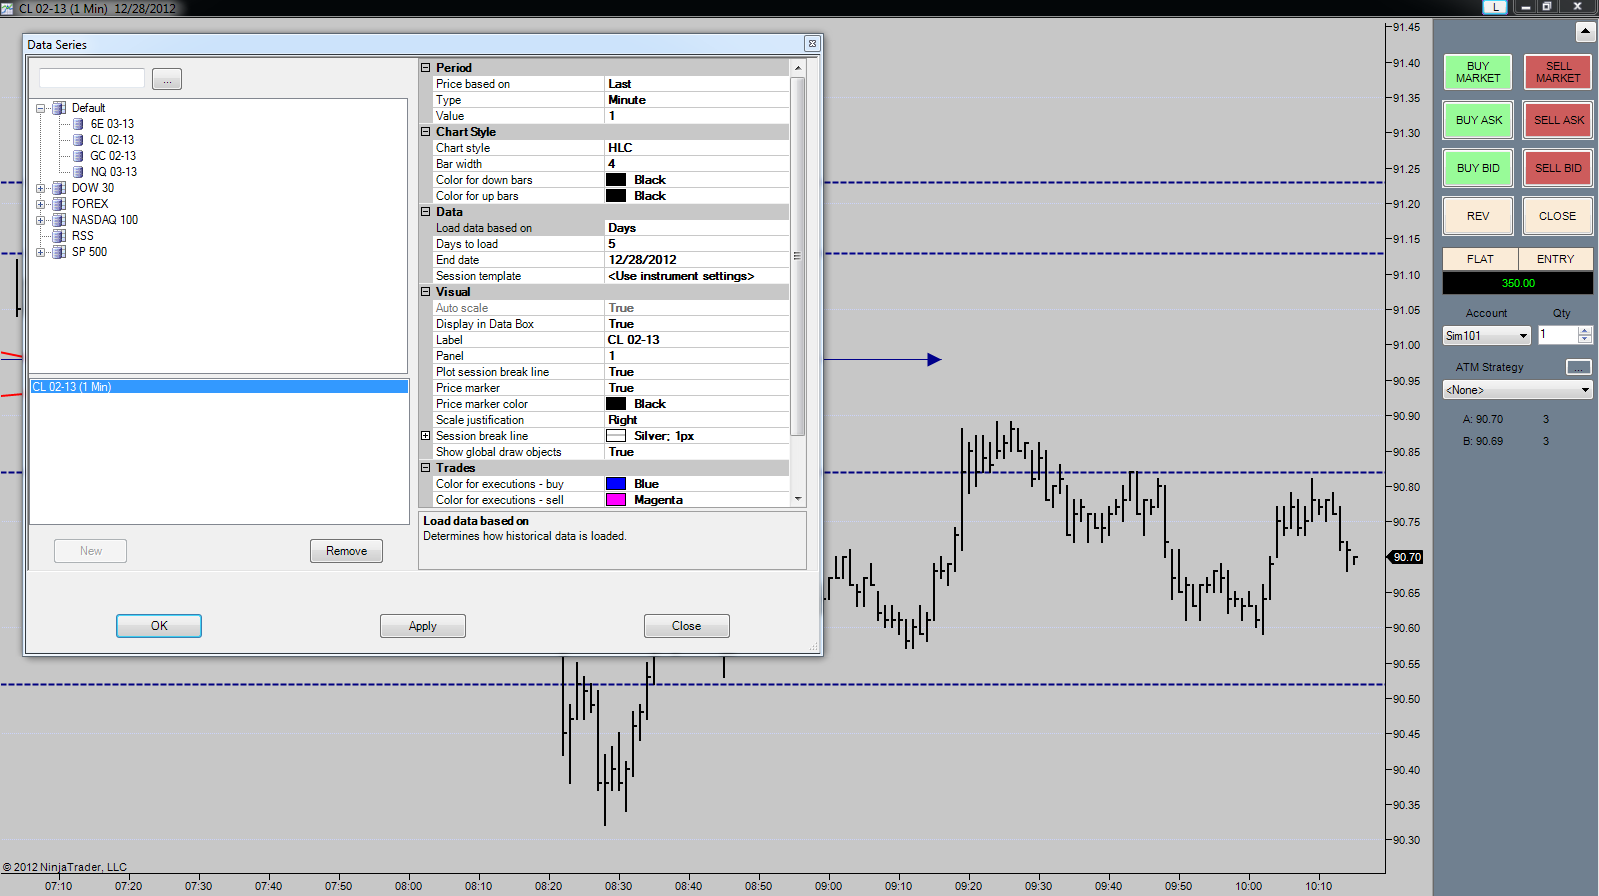Click the magenta executions-sell color swatch
This screenshot has height=896, width=1599.
point(616,500)
